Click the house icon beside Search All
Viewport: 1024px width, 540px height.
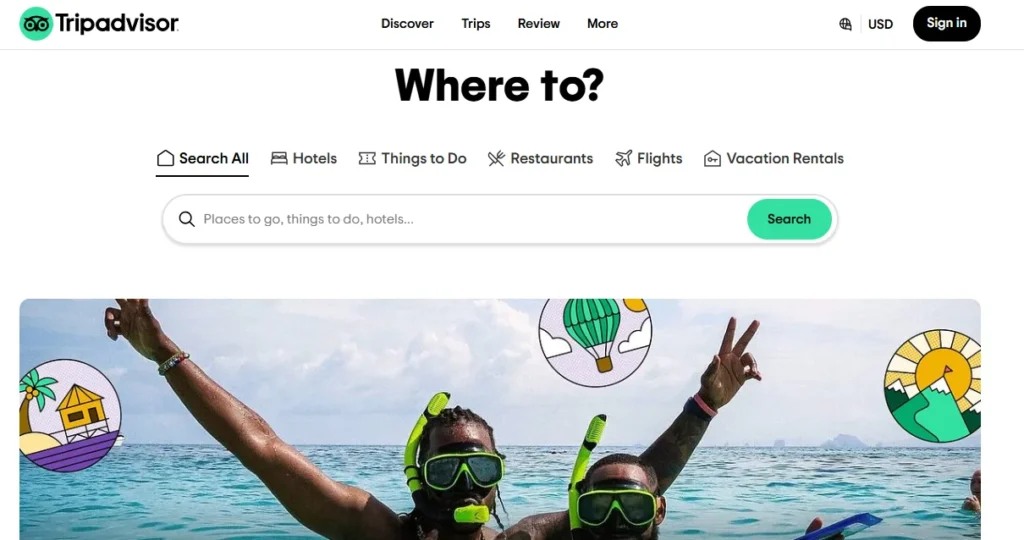click(165, 158)
